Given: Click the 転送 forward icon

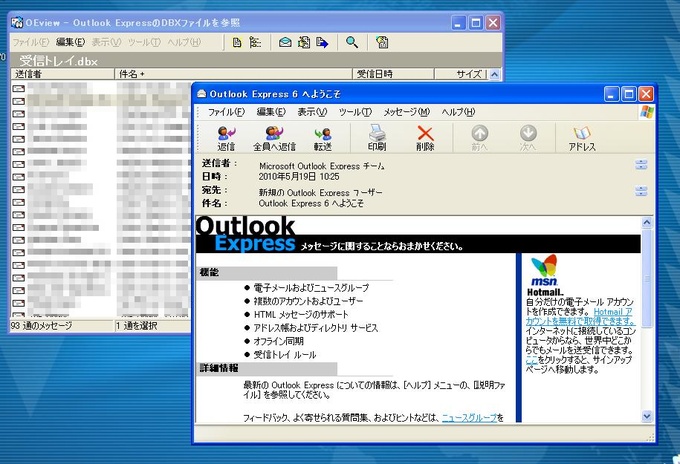Looking at the screenshot, I should click(323, 138).
